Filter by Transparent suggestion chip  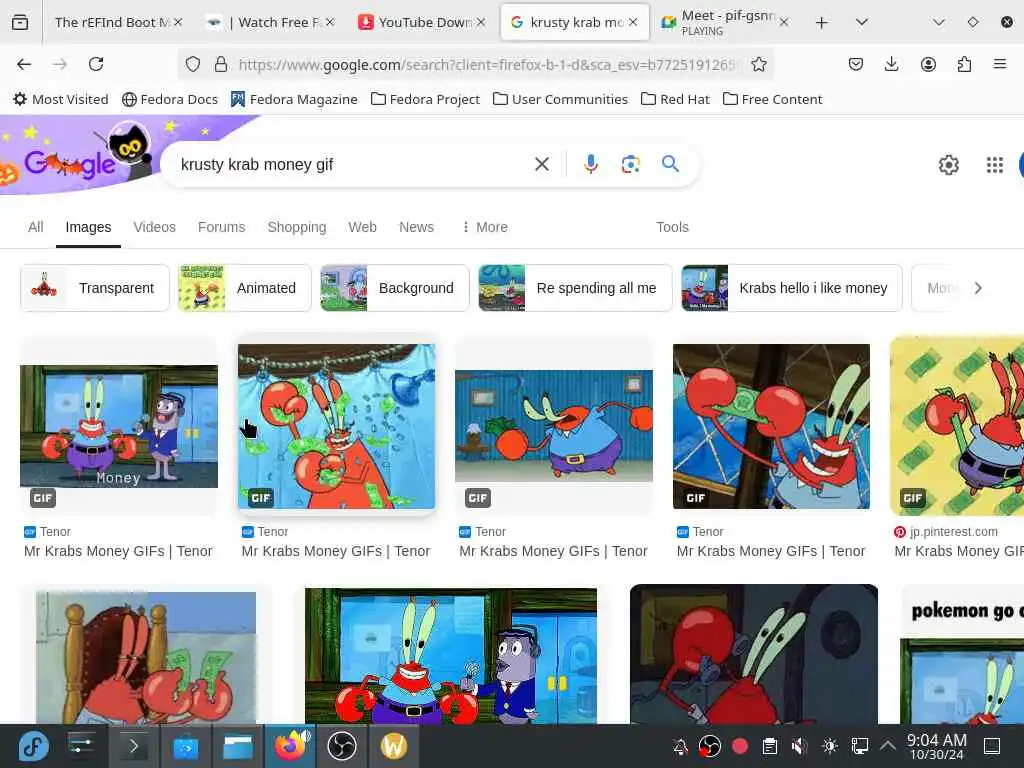point(95,288)
